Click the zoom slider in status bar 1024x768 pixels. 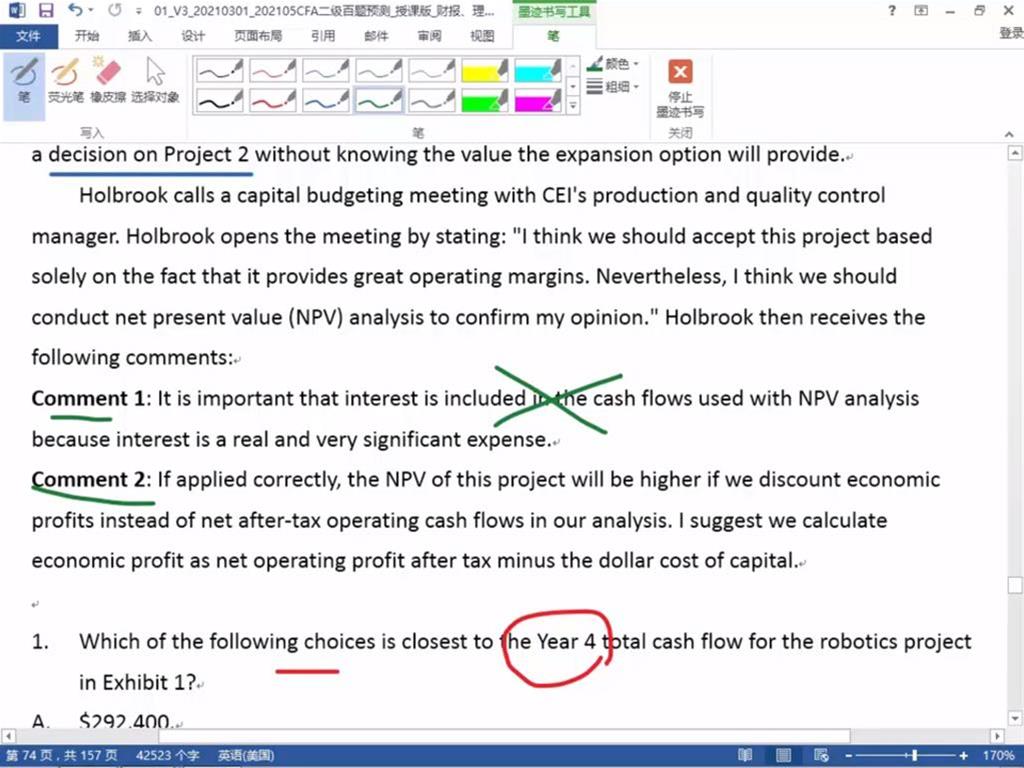click(913, 756)
